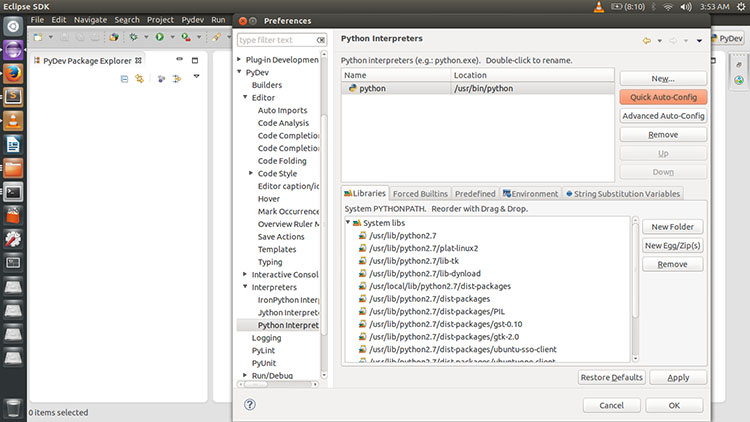This screenshot has width=750, height=422.
Task: Expand the Interactive Console tree node
Action: [245, 274]
